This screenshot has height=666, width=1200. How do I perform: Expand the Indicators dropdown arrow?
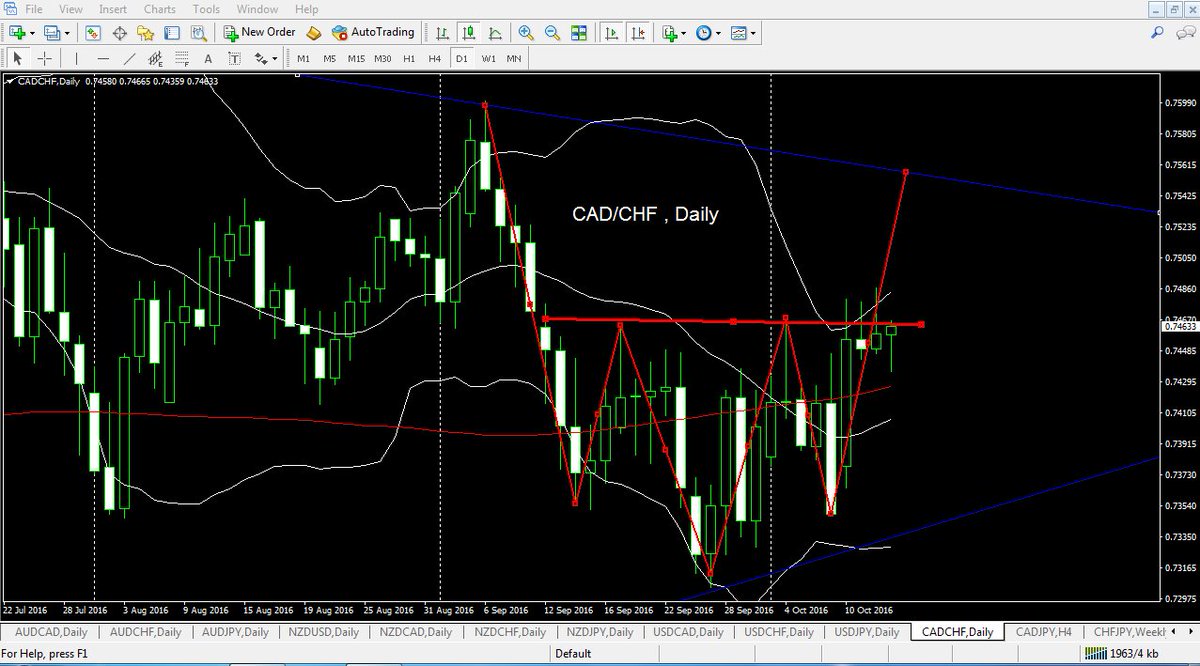pos(684,34)
